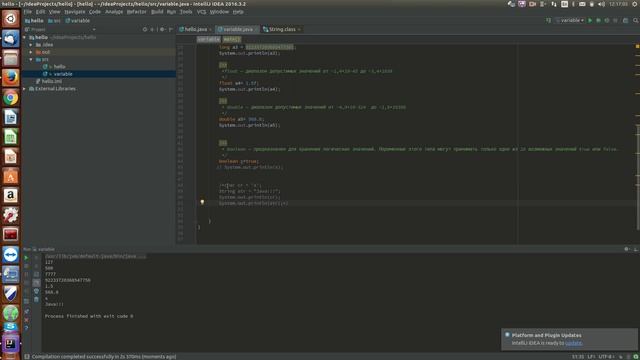Open system volume indicator
The image size is (640, 360).
601,4
